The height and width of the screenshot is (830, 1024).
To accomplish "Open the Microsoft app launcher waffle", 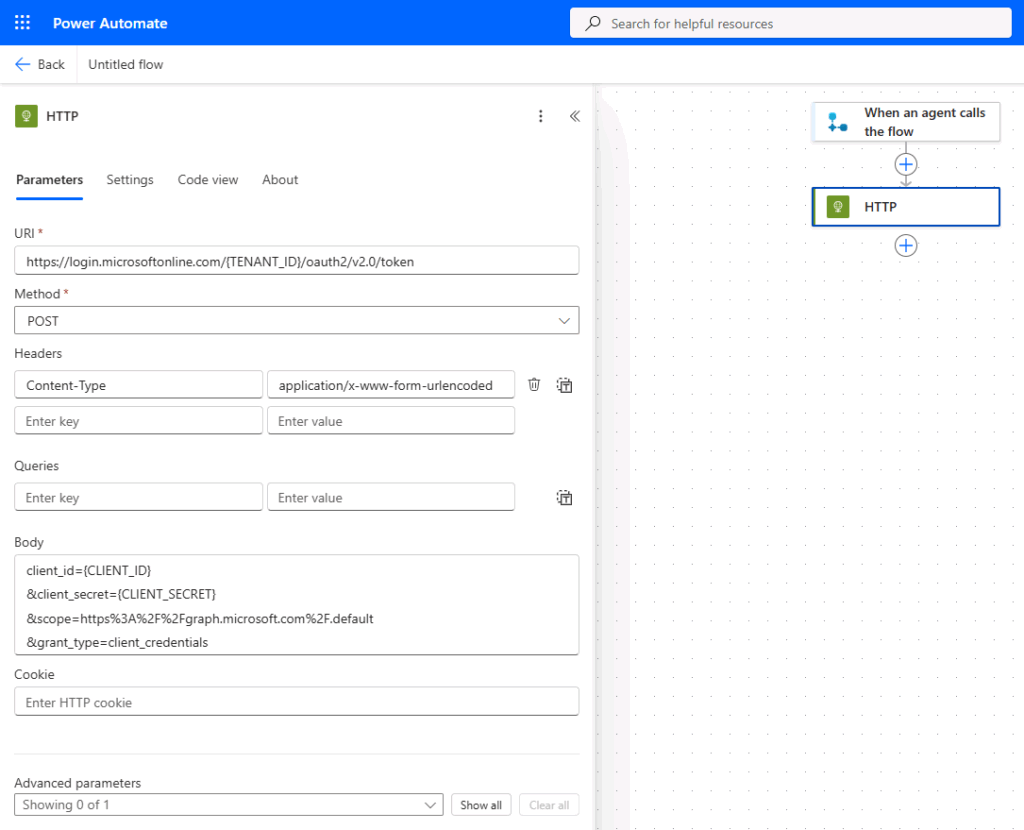I will [x=22, y=22].
